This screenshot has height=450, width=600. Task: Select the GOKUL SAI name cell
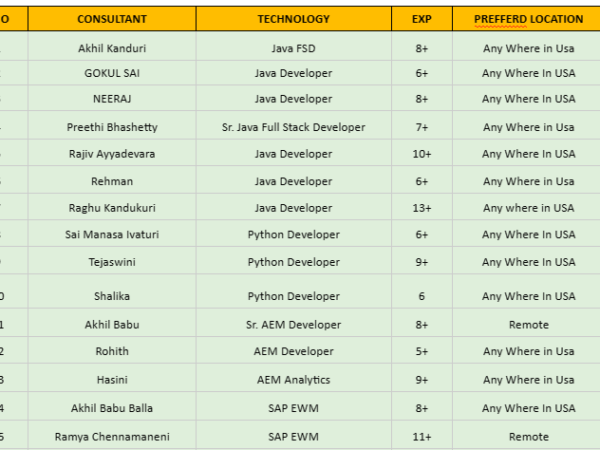112,73
